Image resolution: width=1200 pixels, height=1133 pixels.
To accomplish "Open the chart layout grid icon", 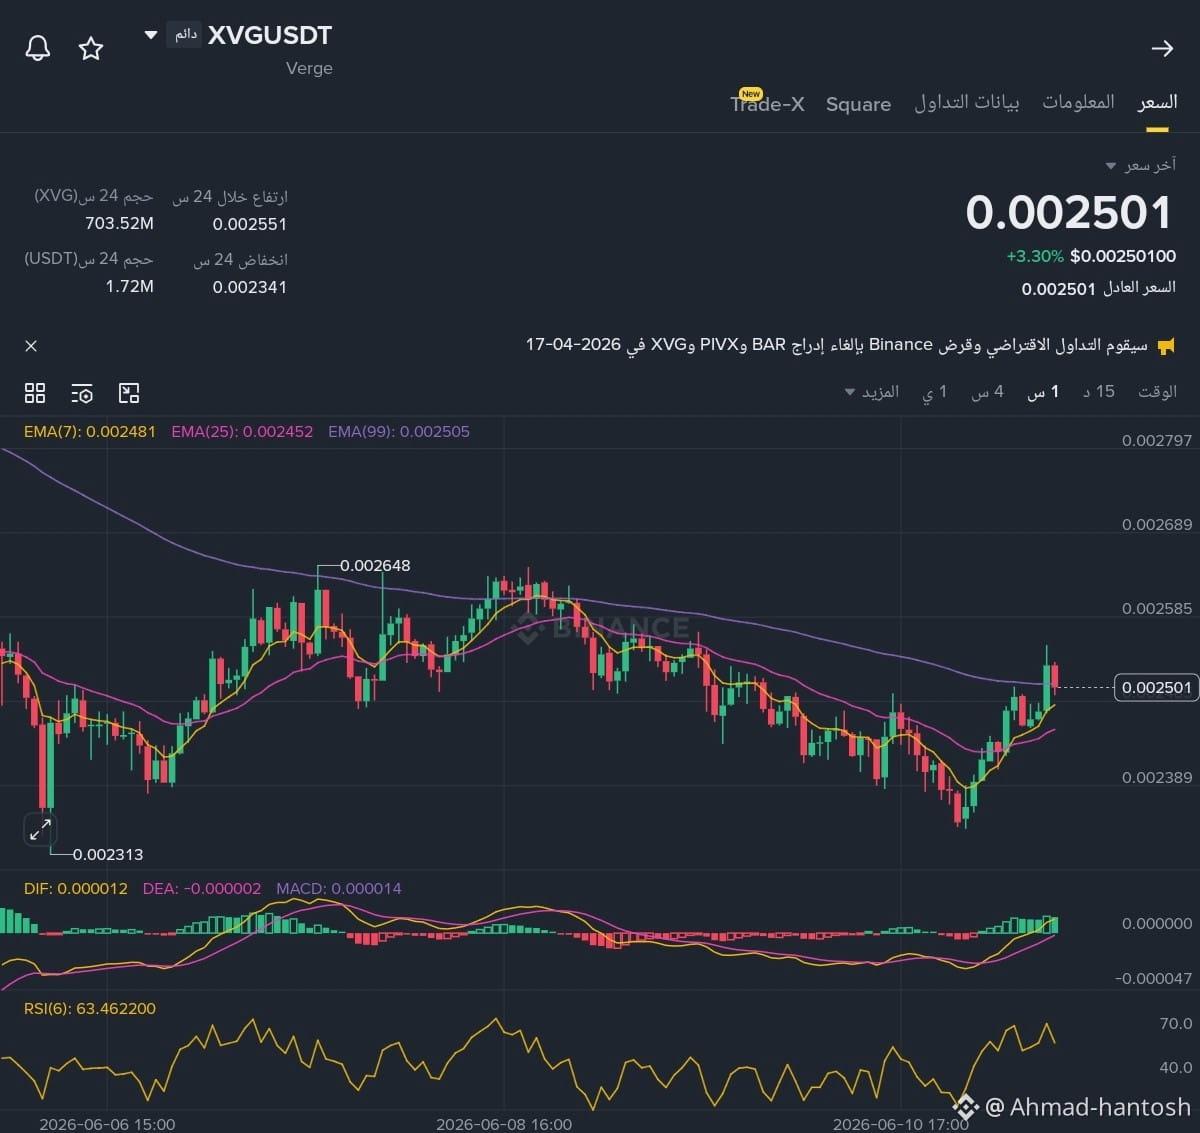I will 35,393.
